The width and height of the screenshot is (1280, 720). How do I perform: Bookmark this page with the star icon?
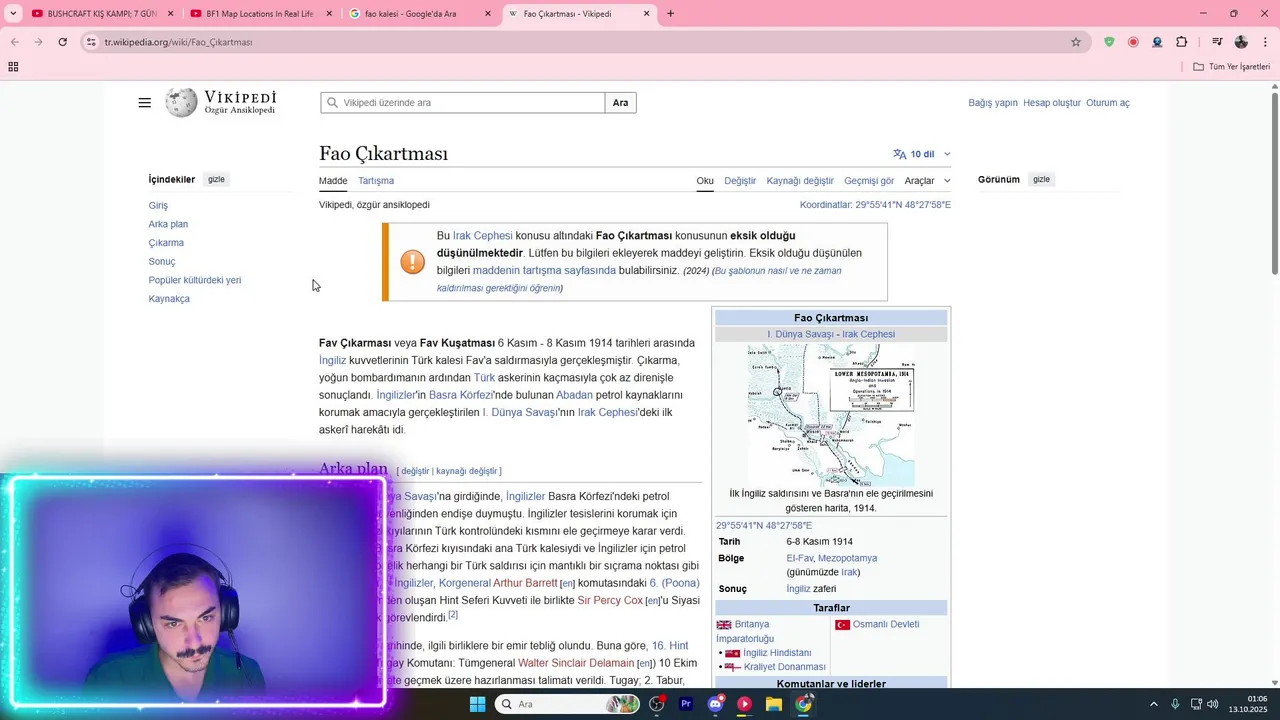coord(1076,42)
